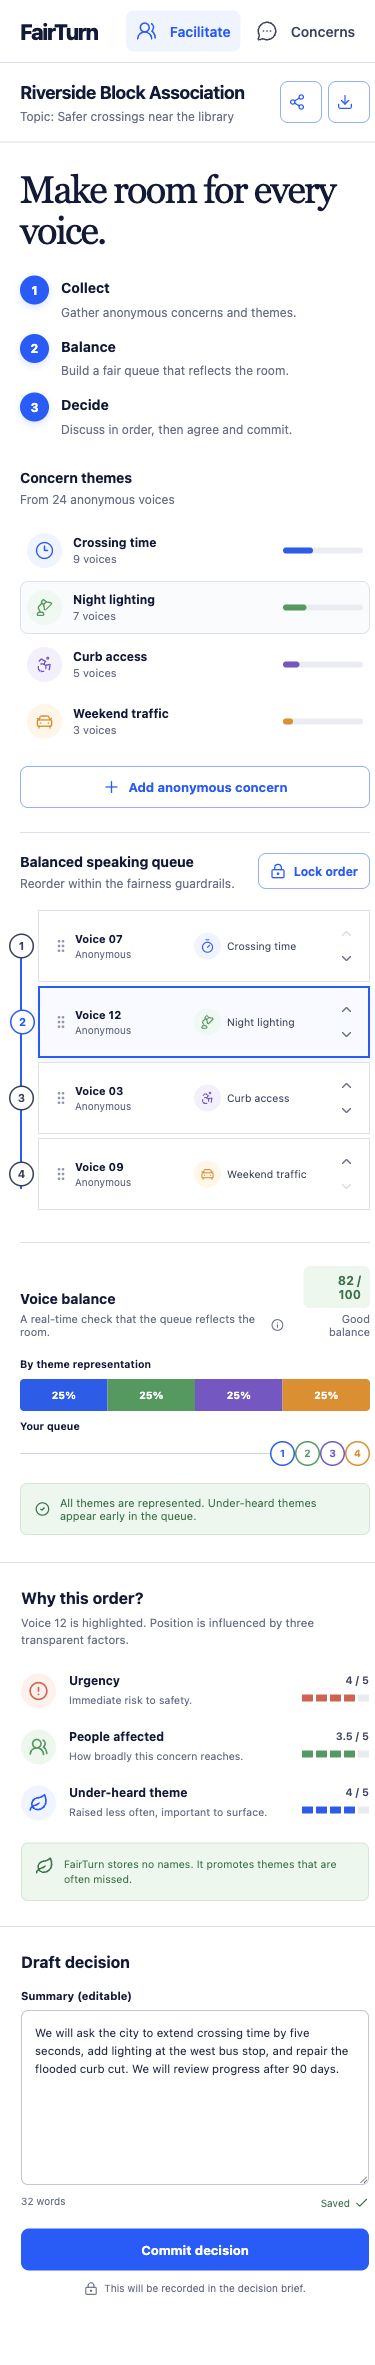Click the drag handle for Voice 07
375x2365 pixels.
[61, 946]
